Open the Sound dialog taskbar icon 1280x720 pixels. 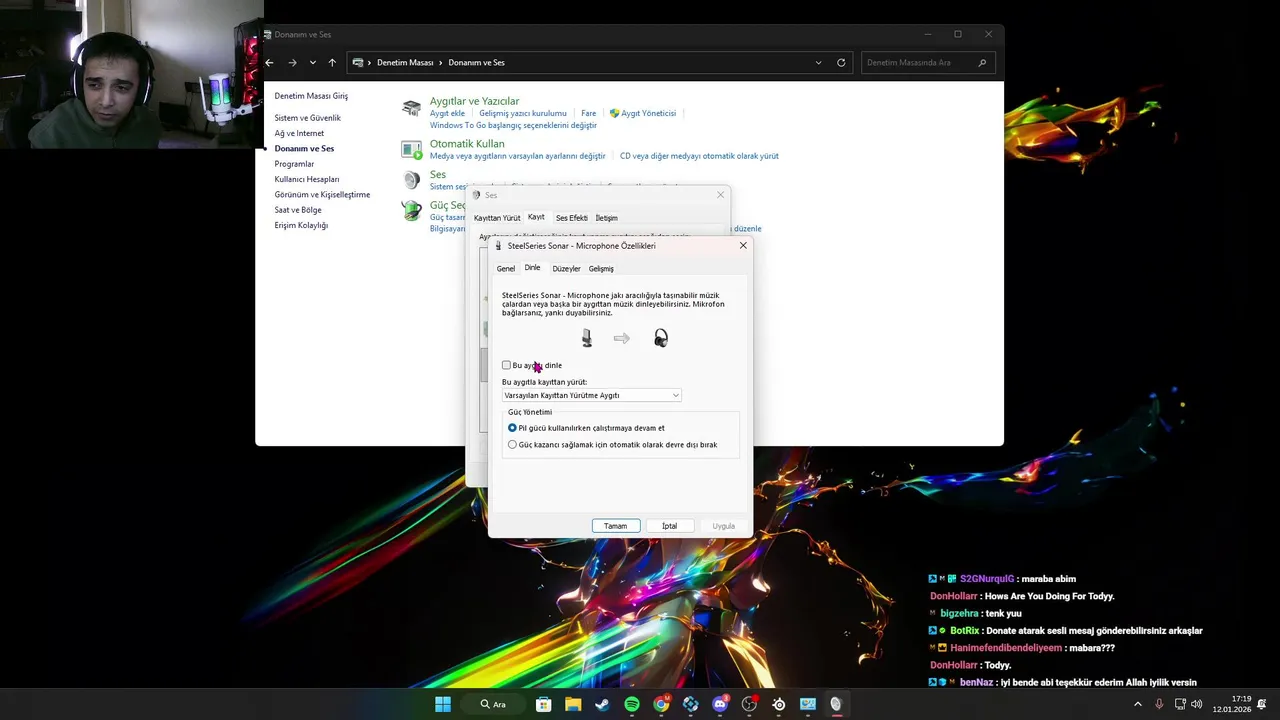pyautogui.click(x=836, y=704)
